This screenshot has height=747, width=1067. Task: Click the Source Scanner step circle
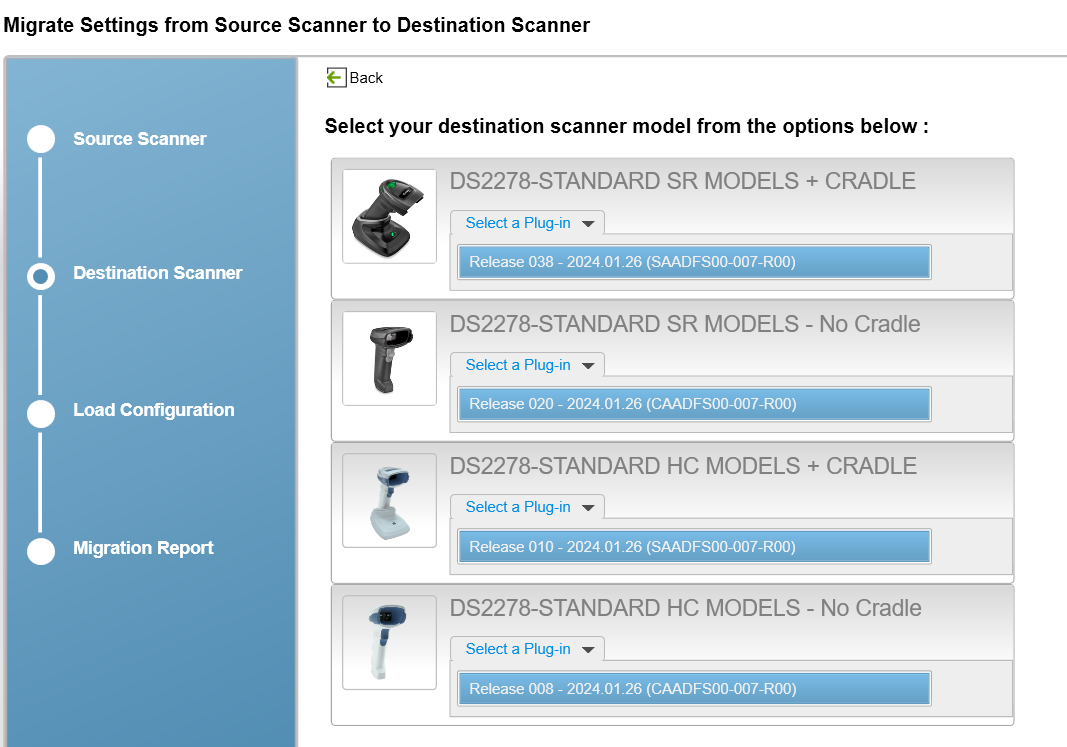click(41, 139)
